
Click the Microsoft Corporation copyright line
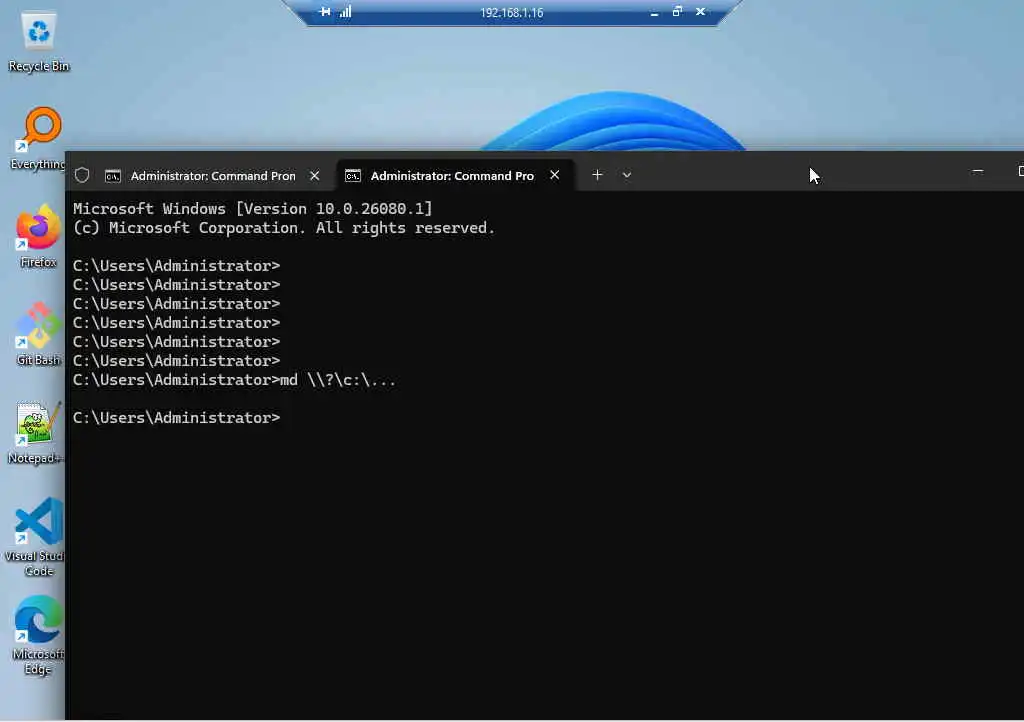tap(284, 228)
